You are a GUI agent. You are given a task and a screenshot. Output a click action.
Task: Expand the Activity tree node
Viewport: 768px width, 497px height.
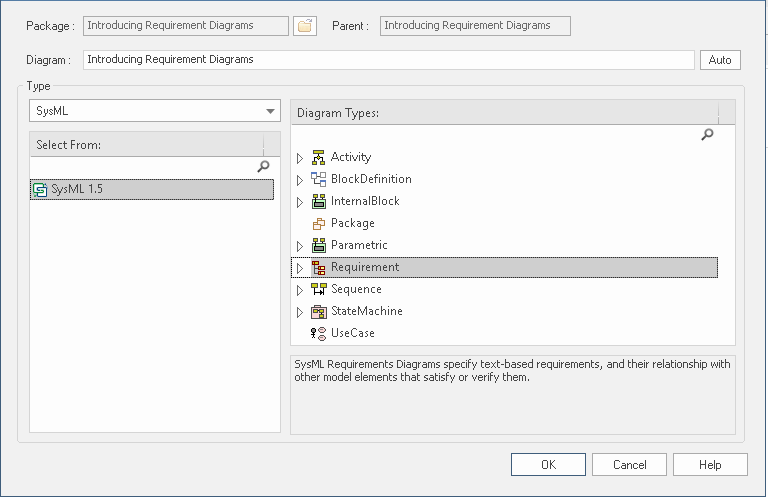pos(299,158)
